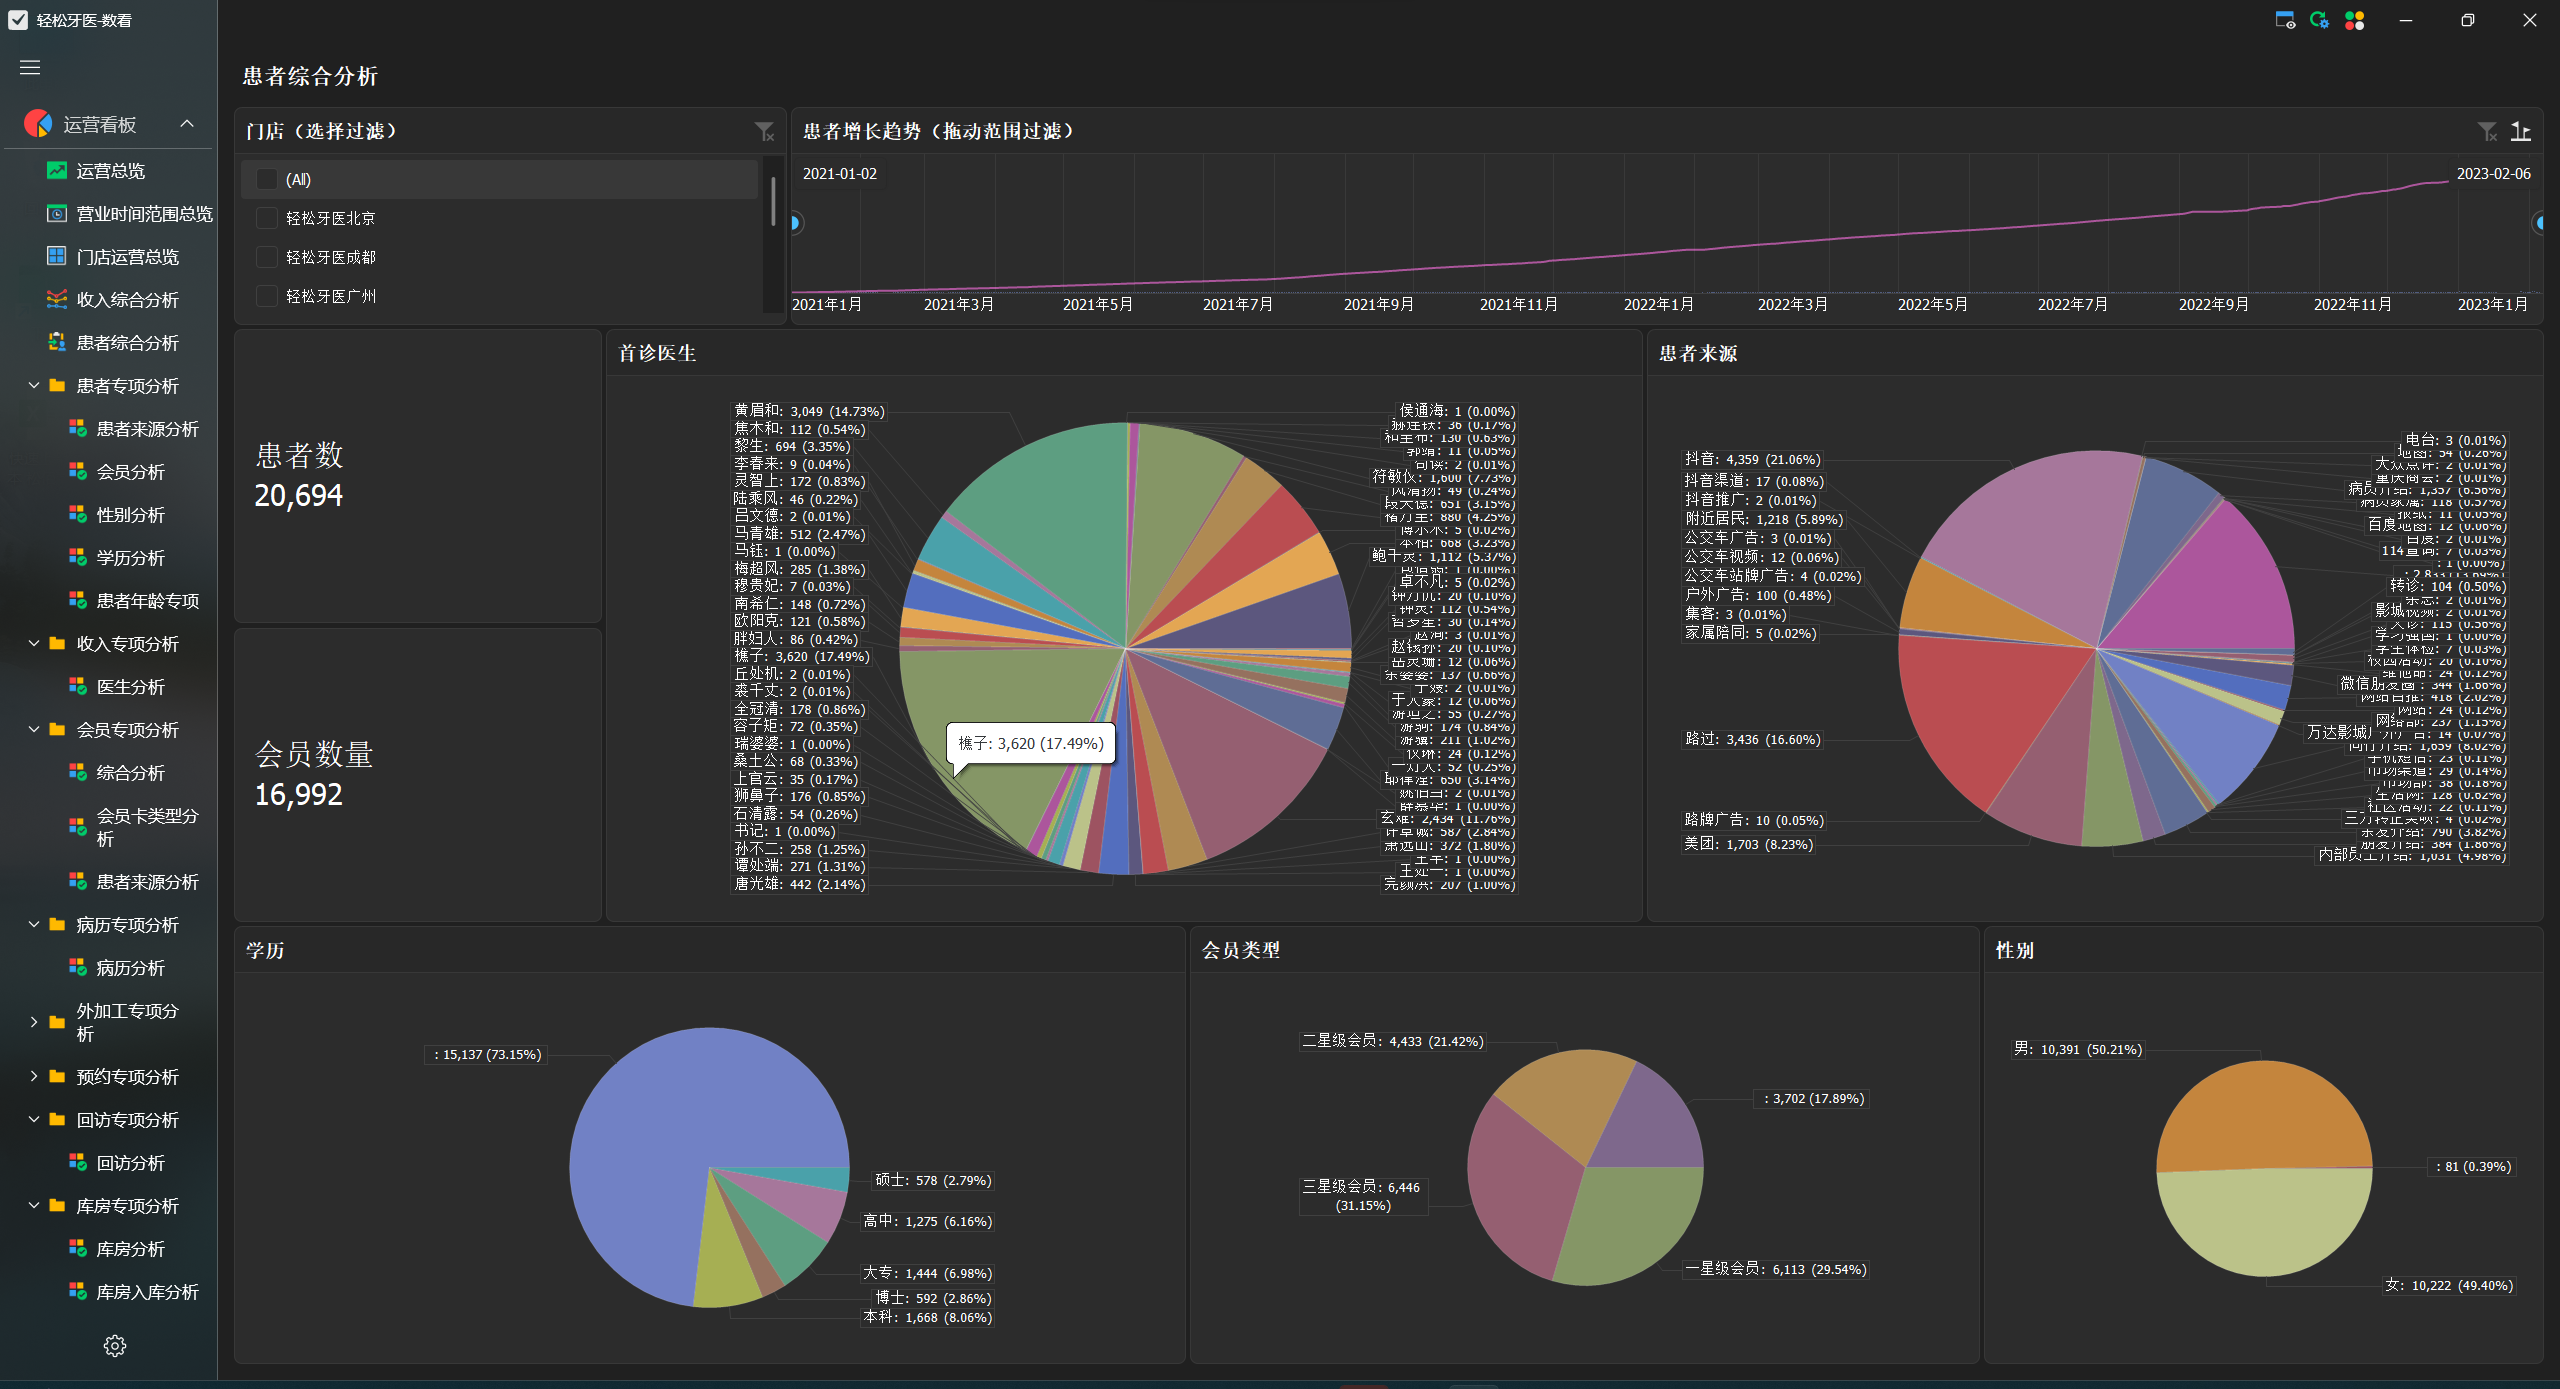
Task: Click the range flags icon in 患者增长趋势 header
Action: [x=2521, y=132]
